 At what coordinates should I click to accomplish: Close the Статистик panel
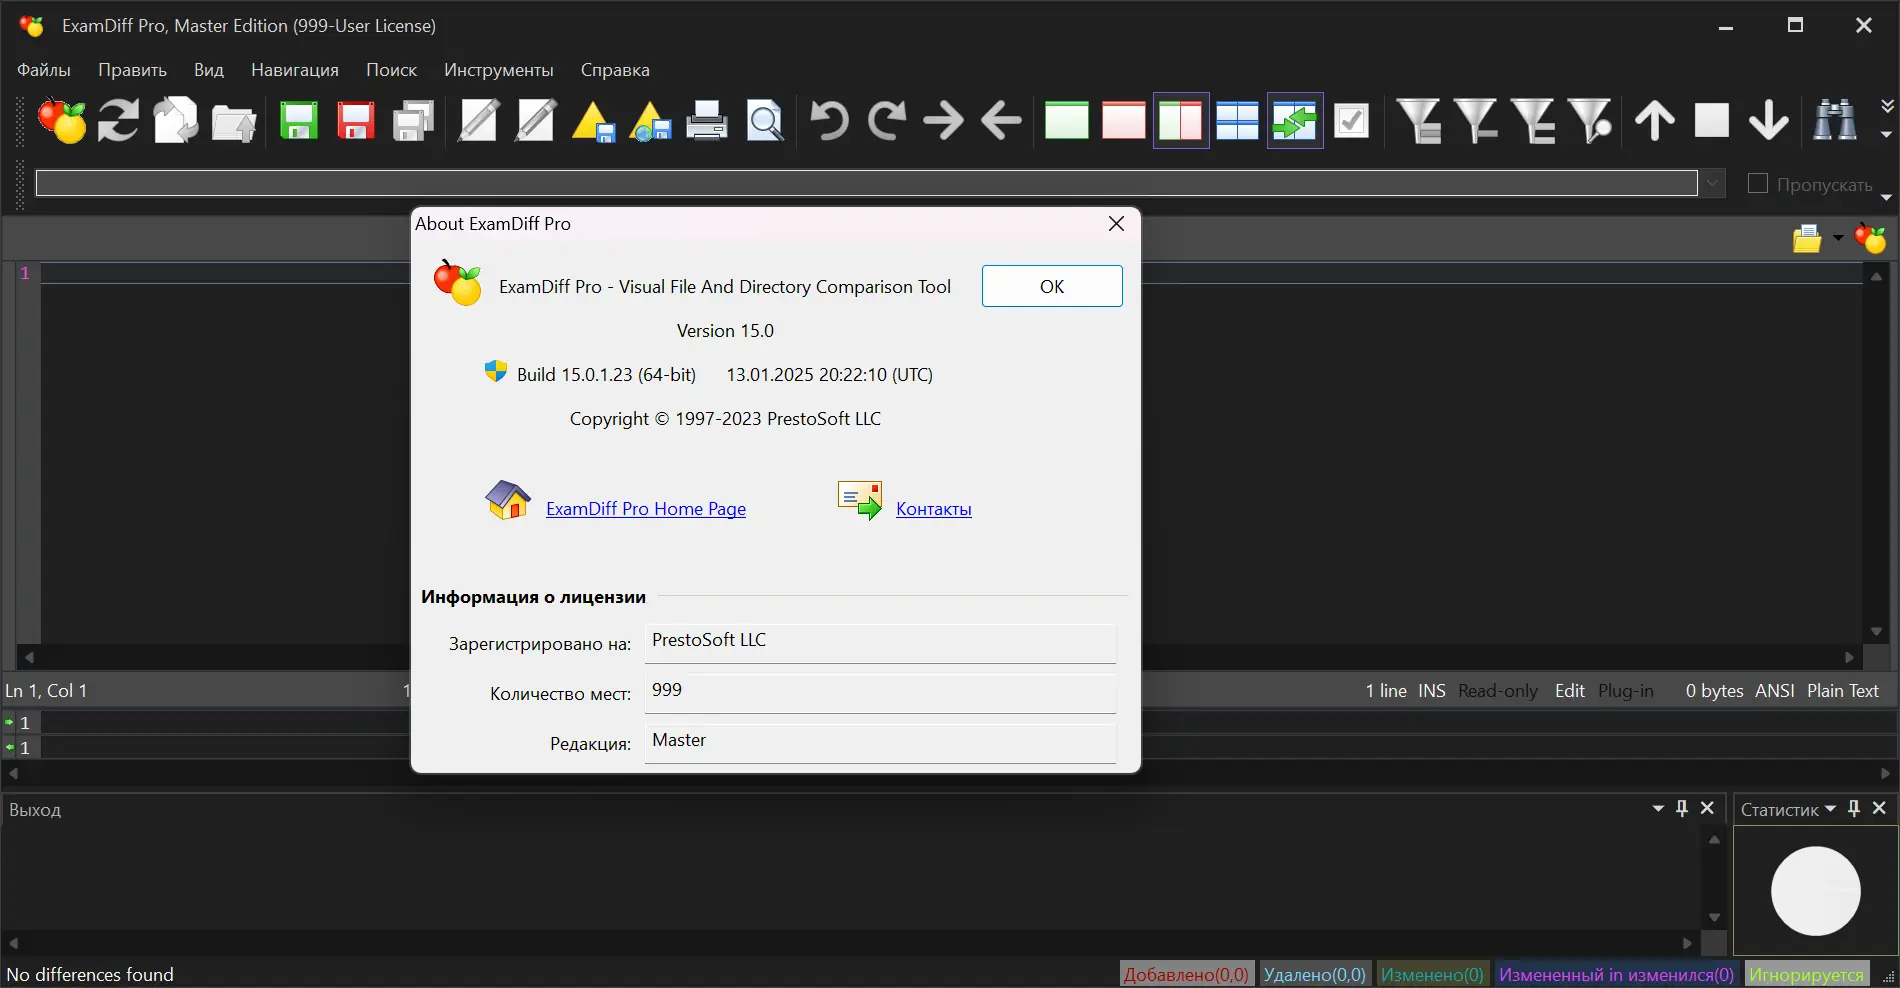click(x=1879, y=808)
